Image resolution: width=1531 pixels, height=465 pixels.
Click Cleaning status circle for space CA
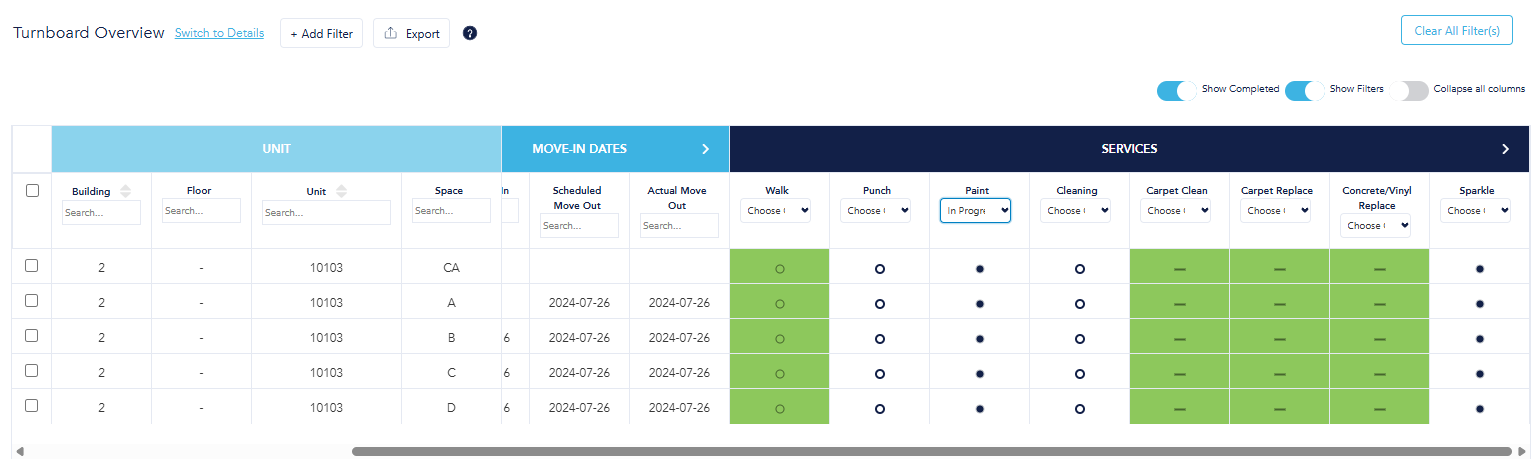pyautogui.click(x=1080, y=269)
